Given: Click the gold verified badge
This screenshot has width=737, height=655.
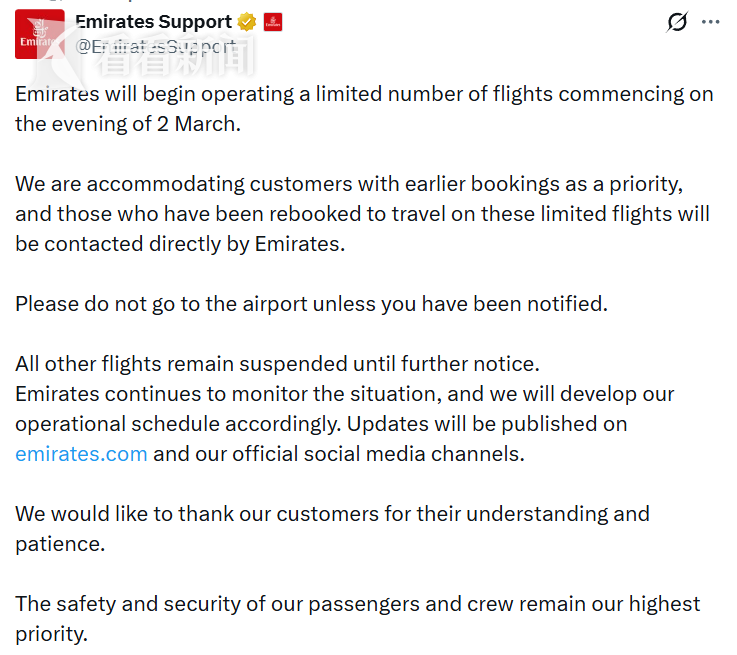Looking at the screenshot, I should [x=247, y=22].
